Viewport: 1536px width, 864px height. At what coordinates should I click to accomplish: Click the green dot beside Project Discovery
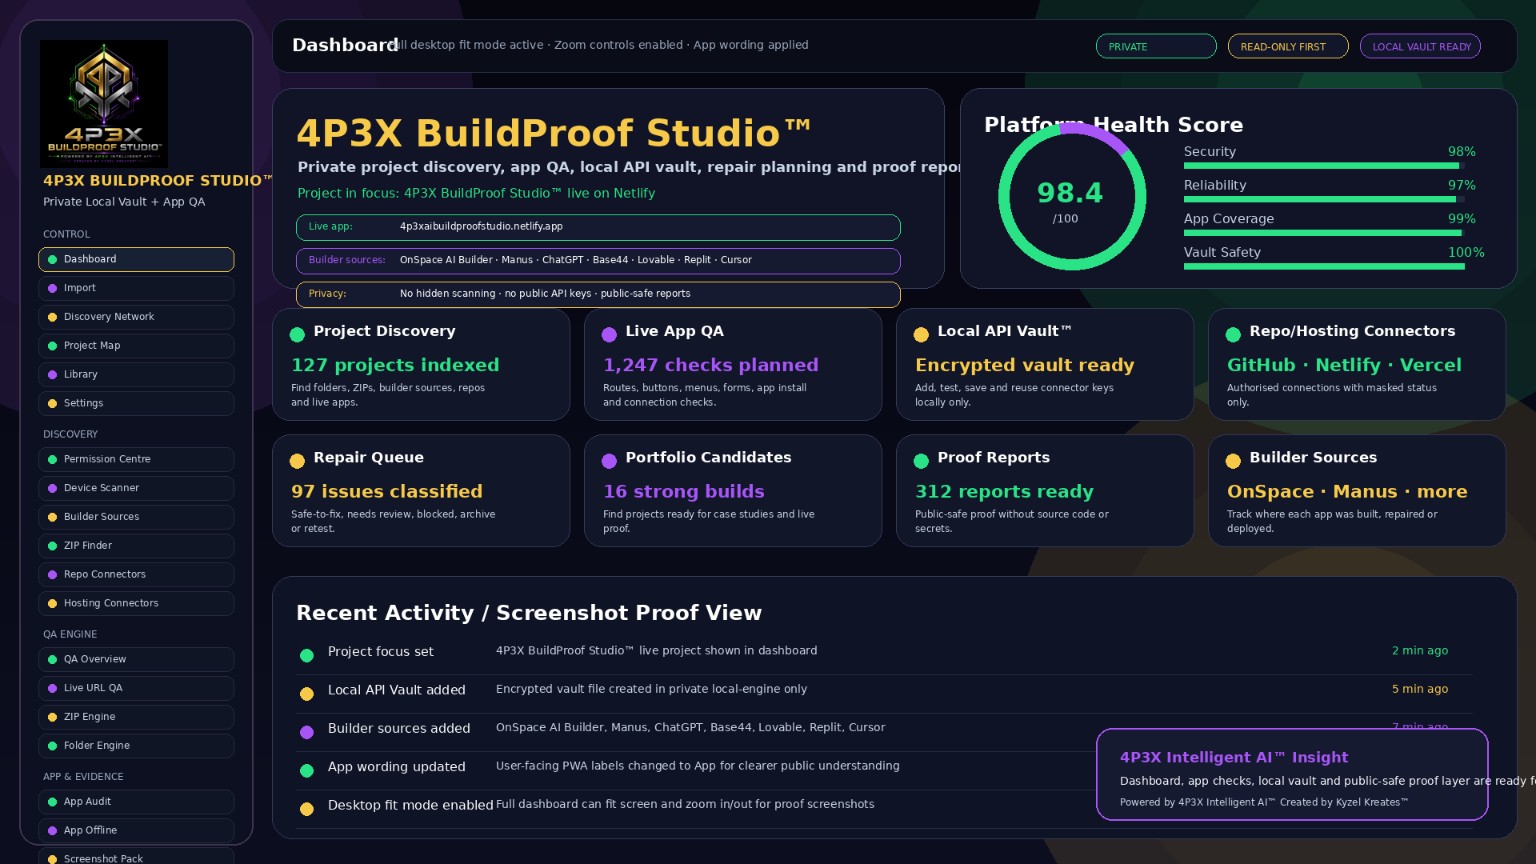[x=297, y=335]
